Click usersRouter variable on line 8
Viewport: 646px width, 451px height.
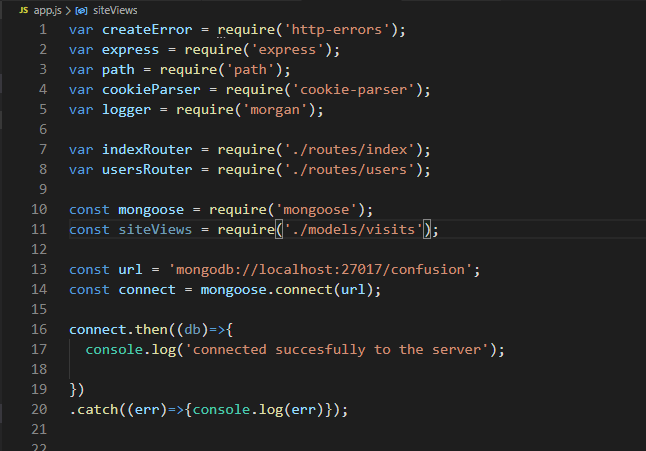(147, 170)
